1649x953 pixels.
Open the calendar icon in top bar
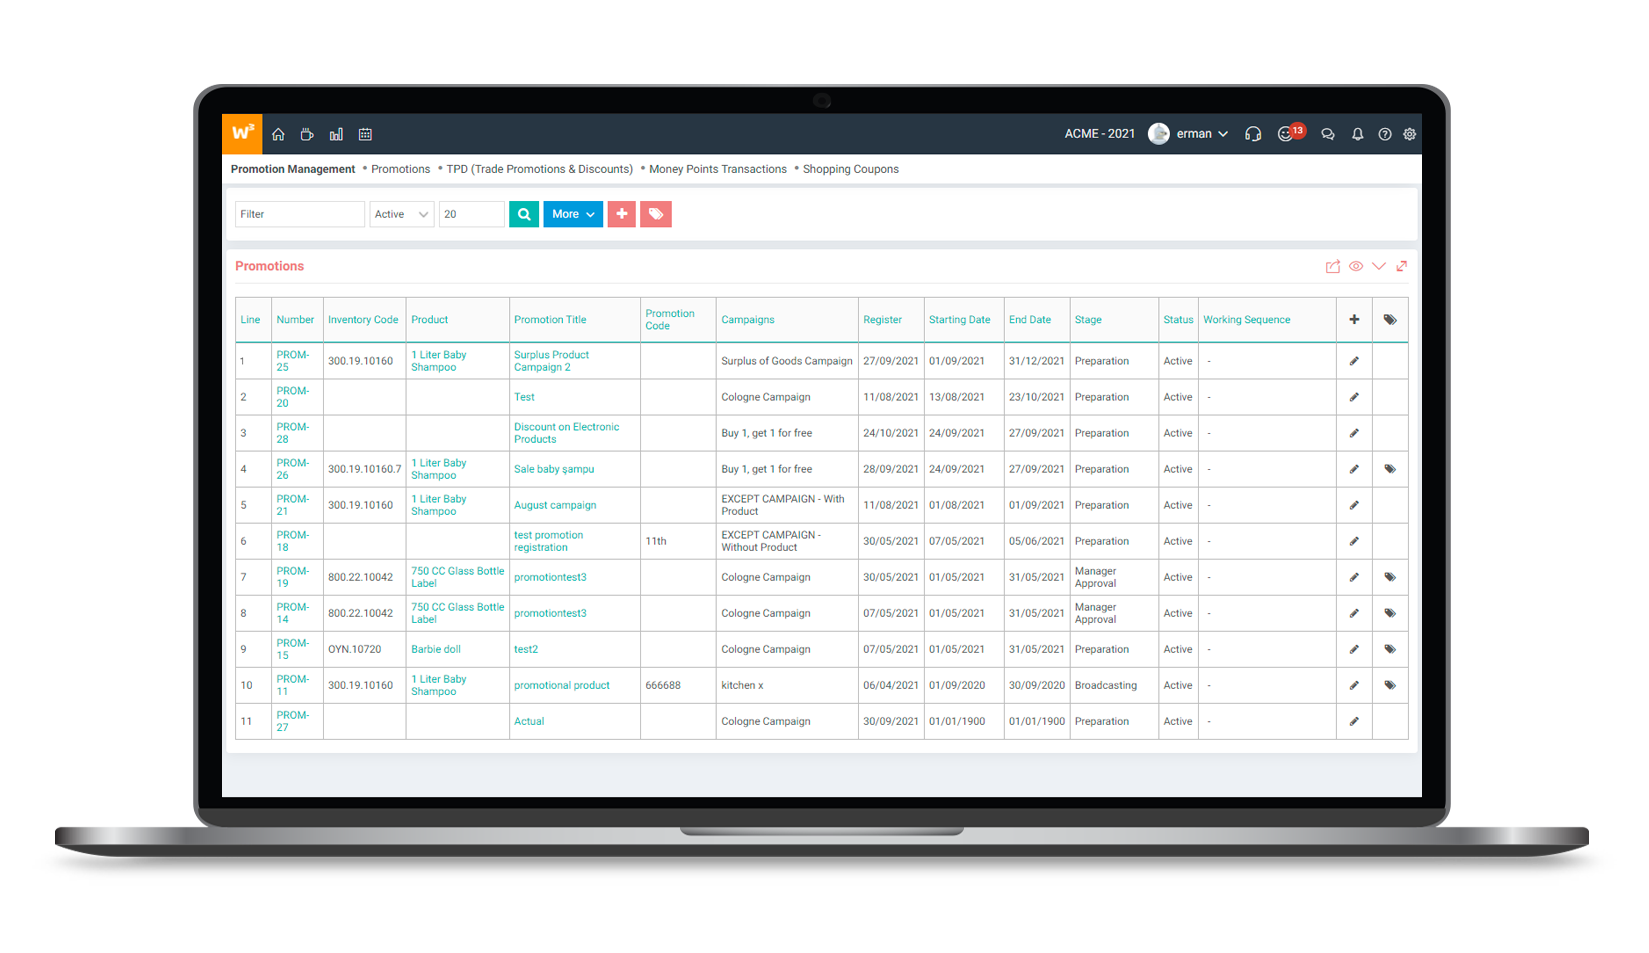coord(365,134)
